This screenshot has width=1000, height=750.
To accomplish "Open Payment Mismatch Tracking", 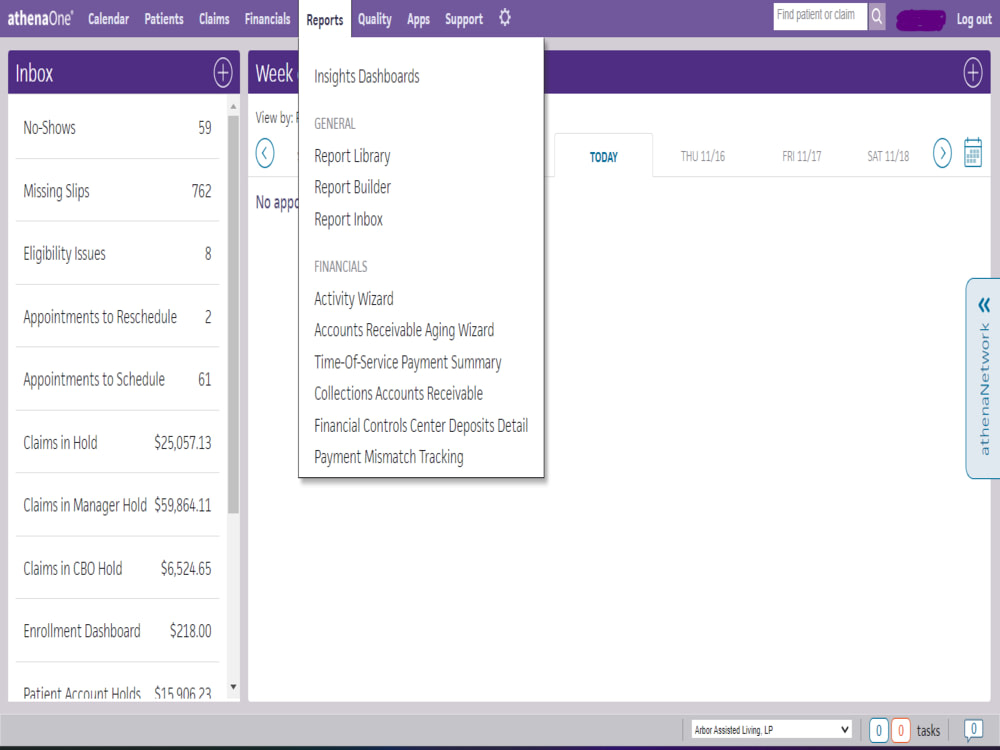I will (389, 457).
